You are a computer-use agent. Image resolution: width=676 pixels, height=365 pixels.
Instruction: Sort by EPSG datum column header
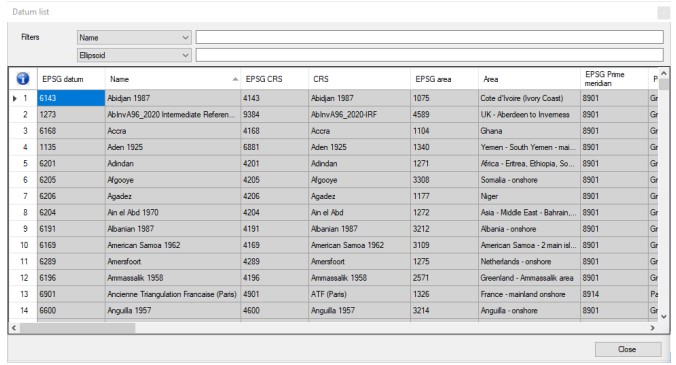[x=71, y=79]
